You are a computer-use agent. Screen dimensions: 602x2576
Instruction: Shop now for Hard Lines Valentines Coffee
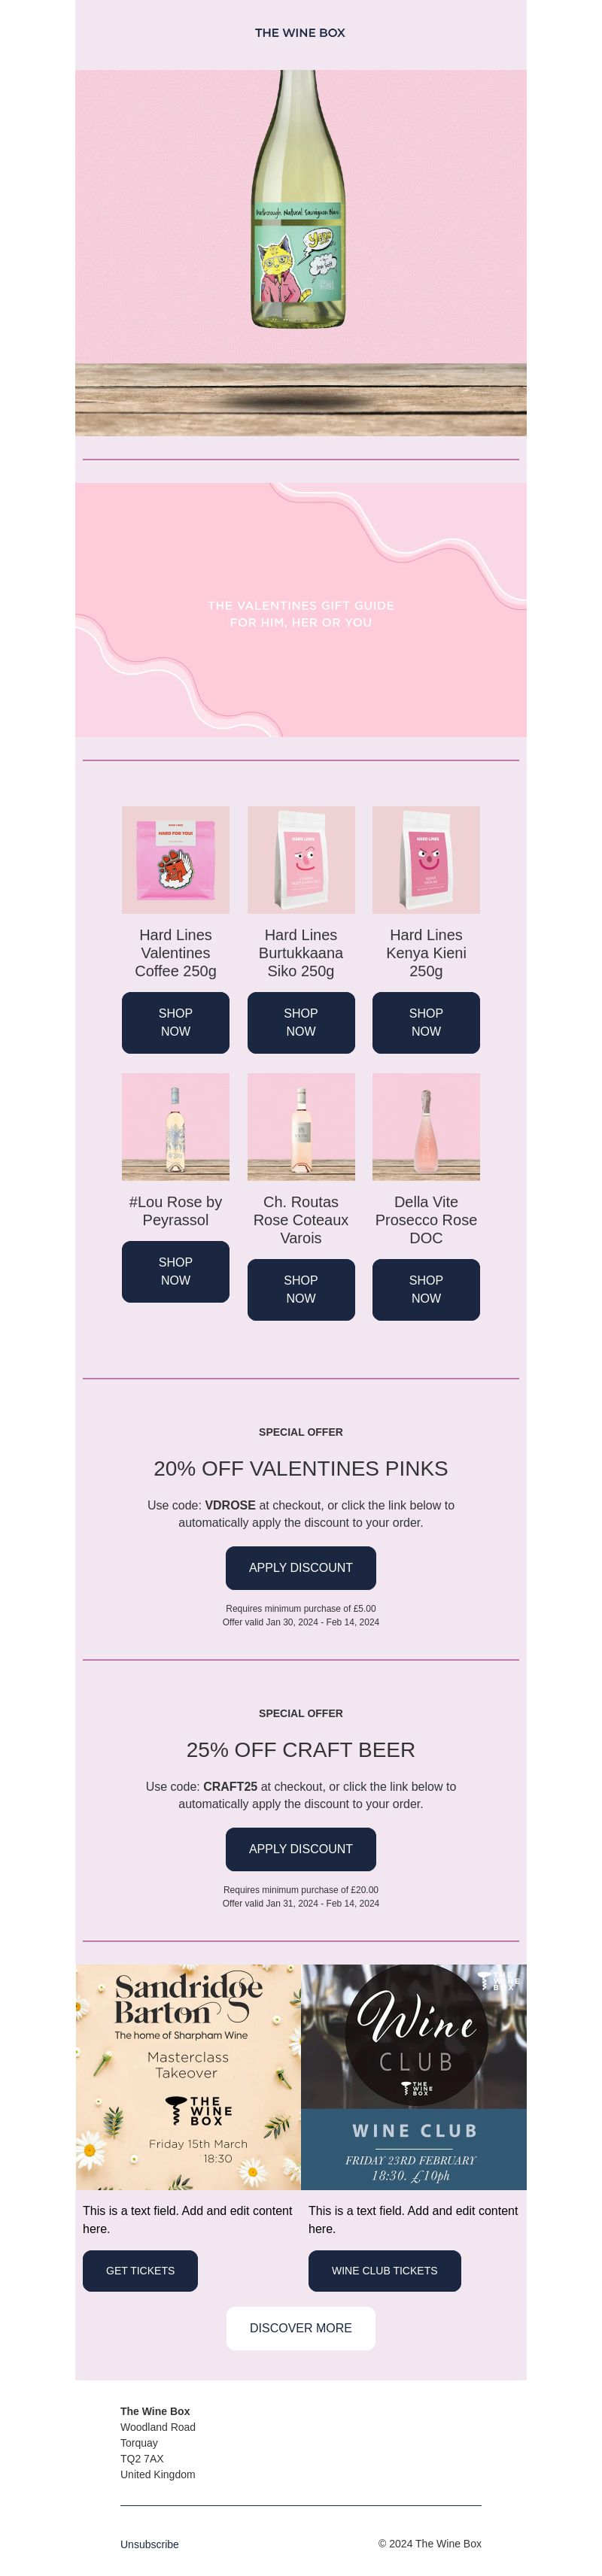(x=176, y=1022)
